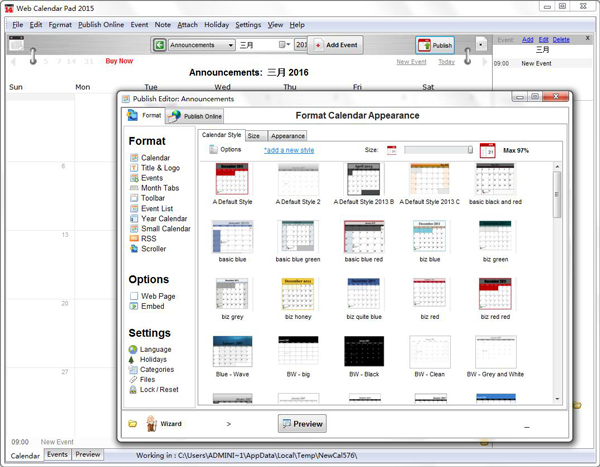Viewport: 600px width, 467px height.
Task: Choose BW - Black style thumbnail
Action: pyautogui.click(x=364, y=351)
